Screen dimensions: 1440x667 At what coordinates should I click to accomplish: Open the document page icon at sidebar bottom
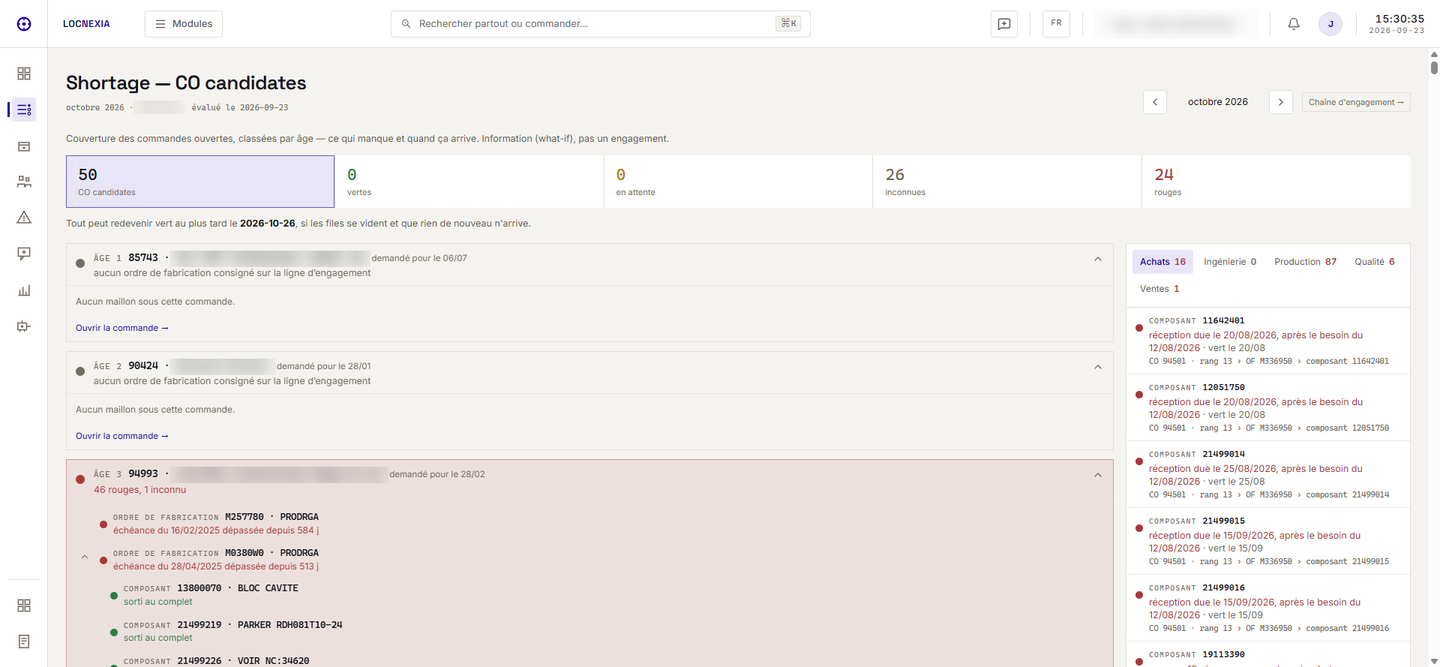click(24, 641)
